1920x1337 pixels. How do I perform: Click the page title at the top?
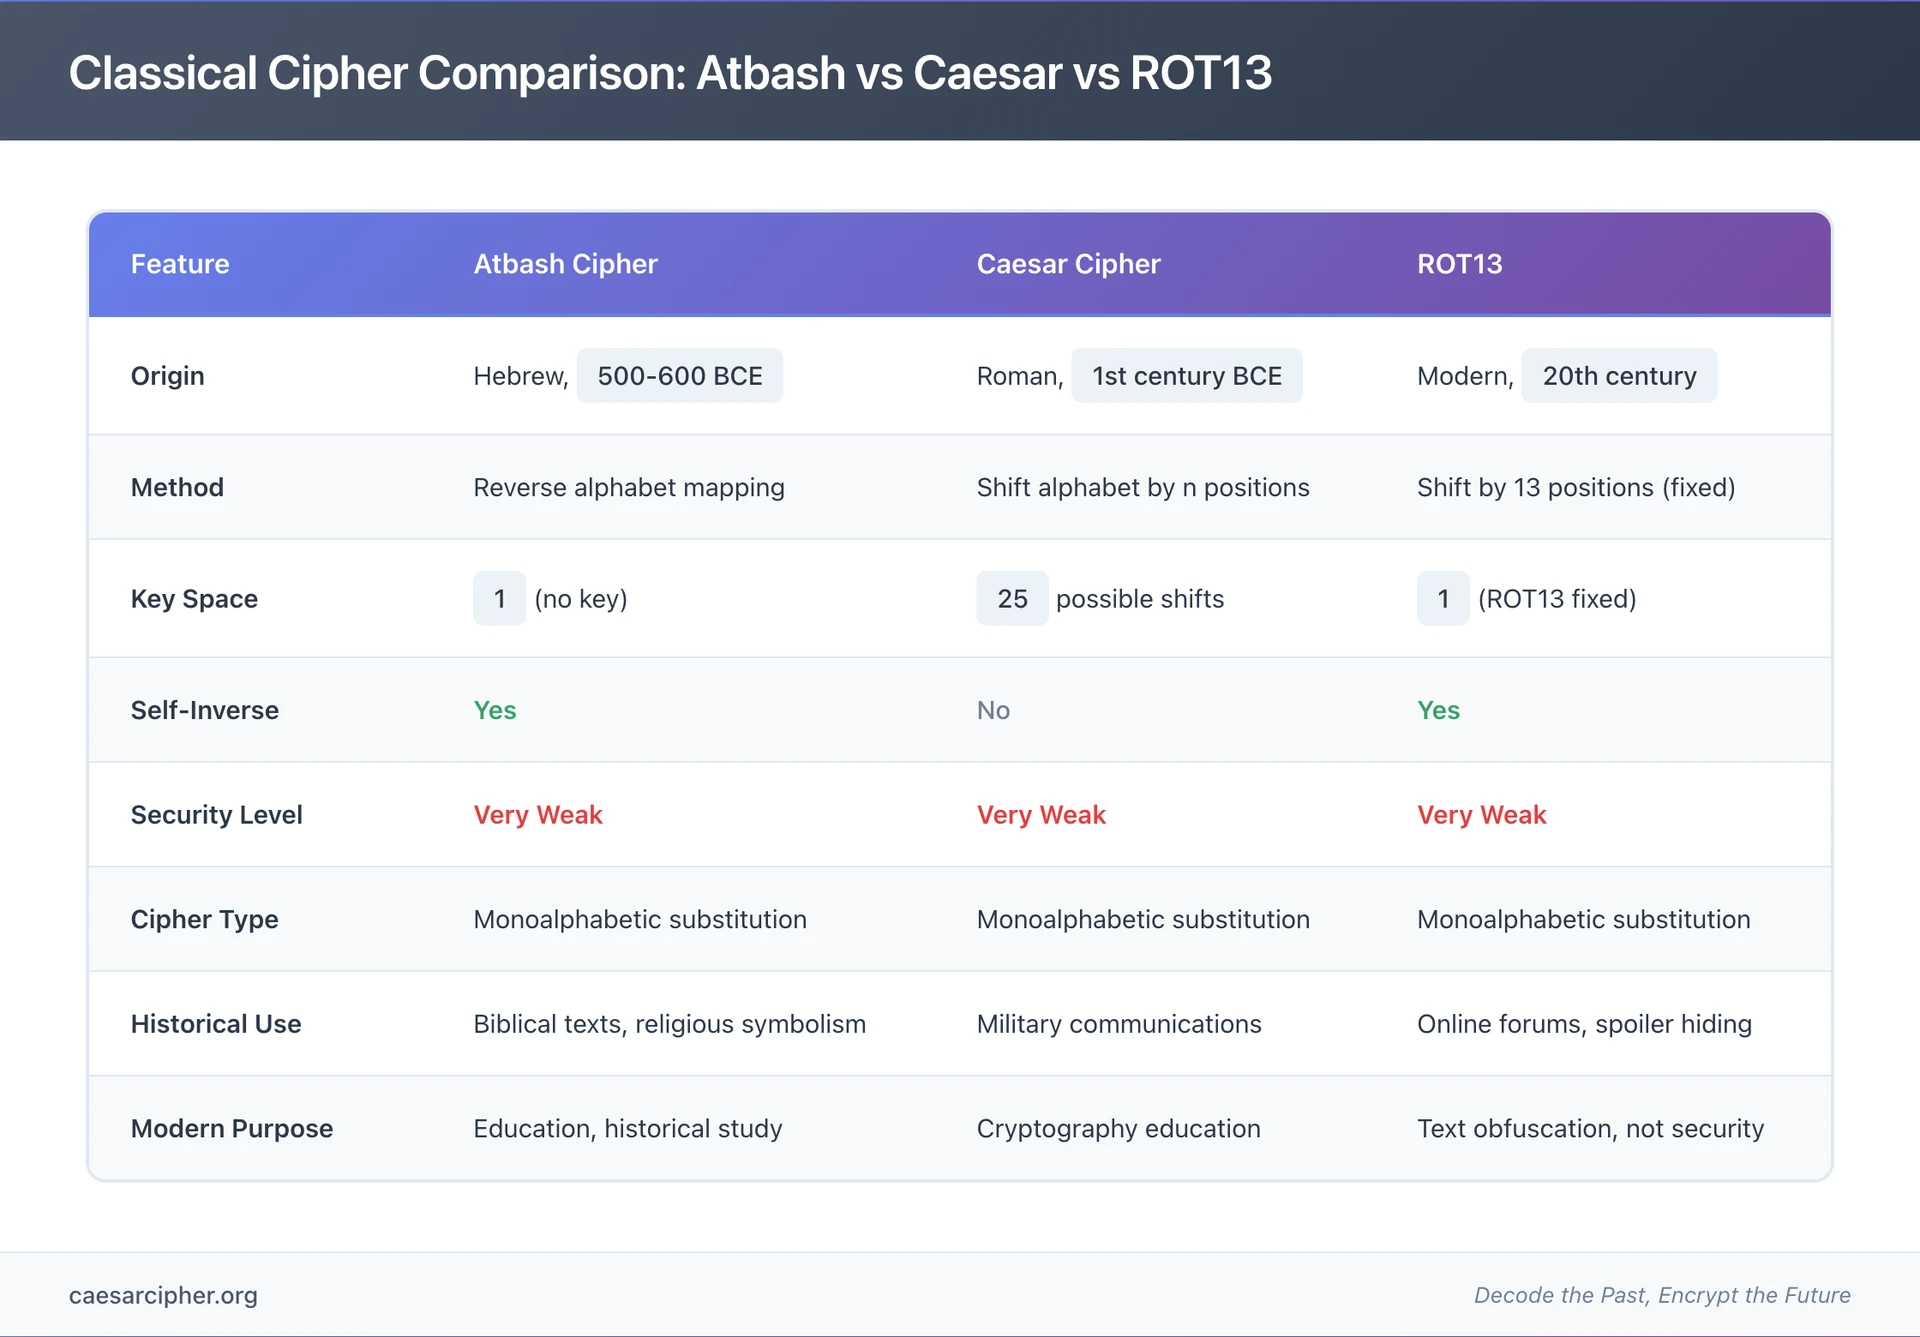(x=671, y=72)
